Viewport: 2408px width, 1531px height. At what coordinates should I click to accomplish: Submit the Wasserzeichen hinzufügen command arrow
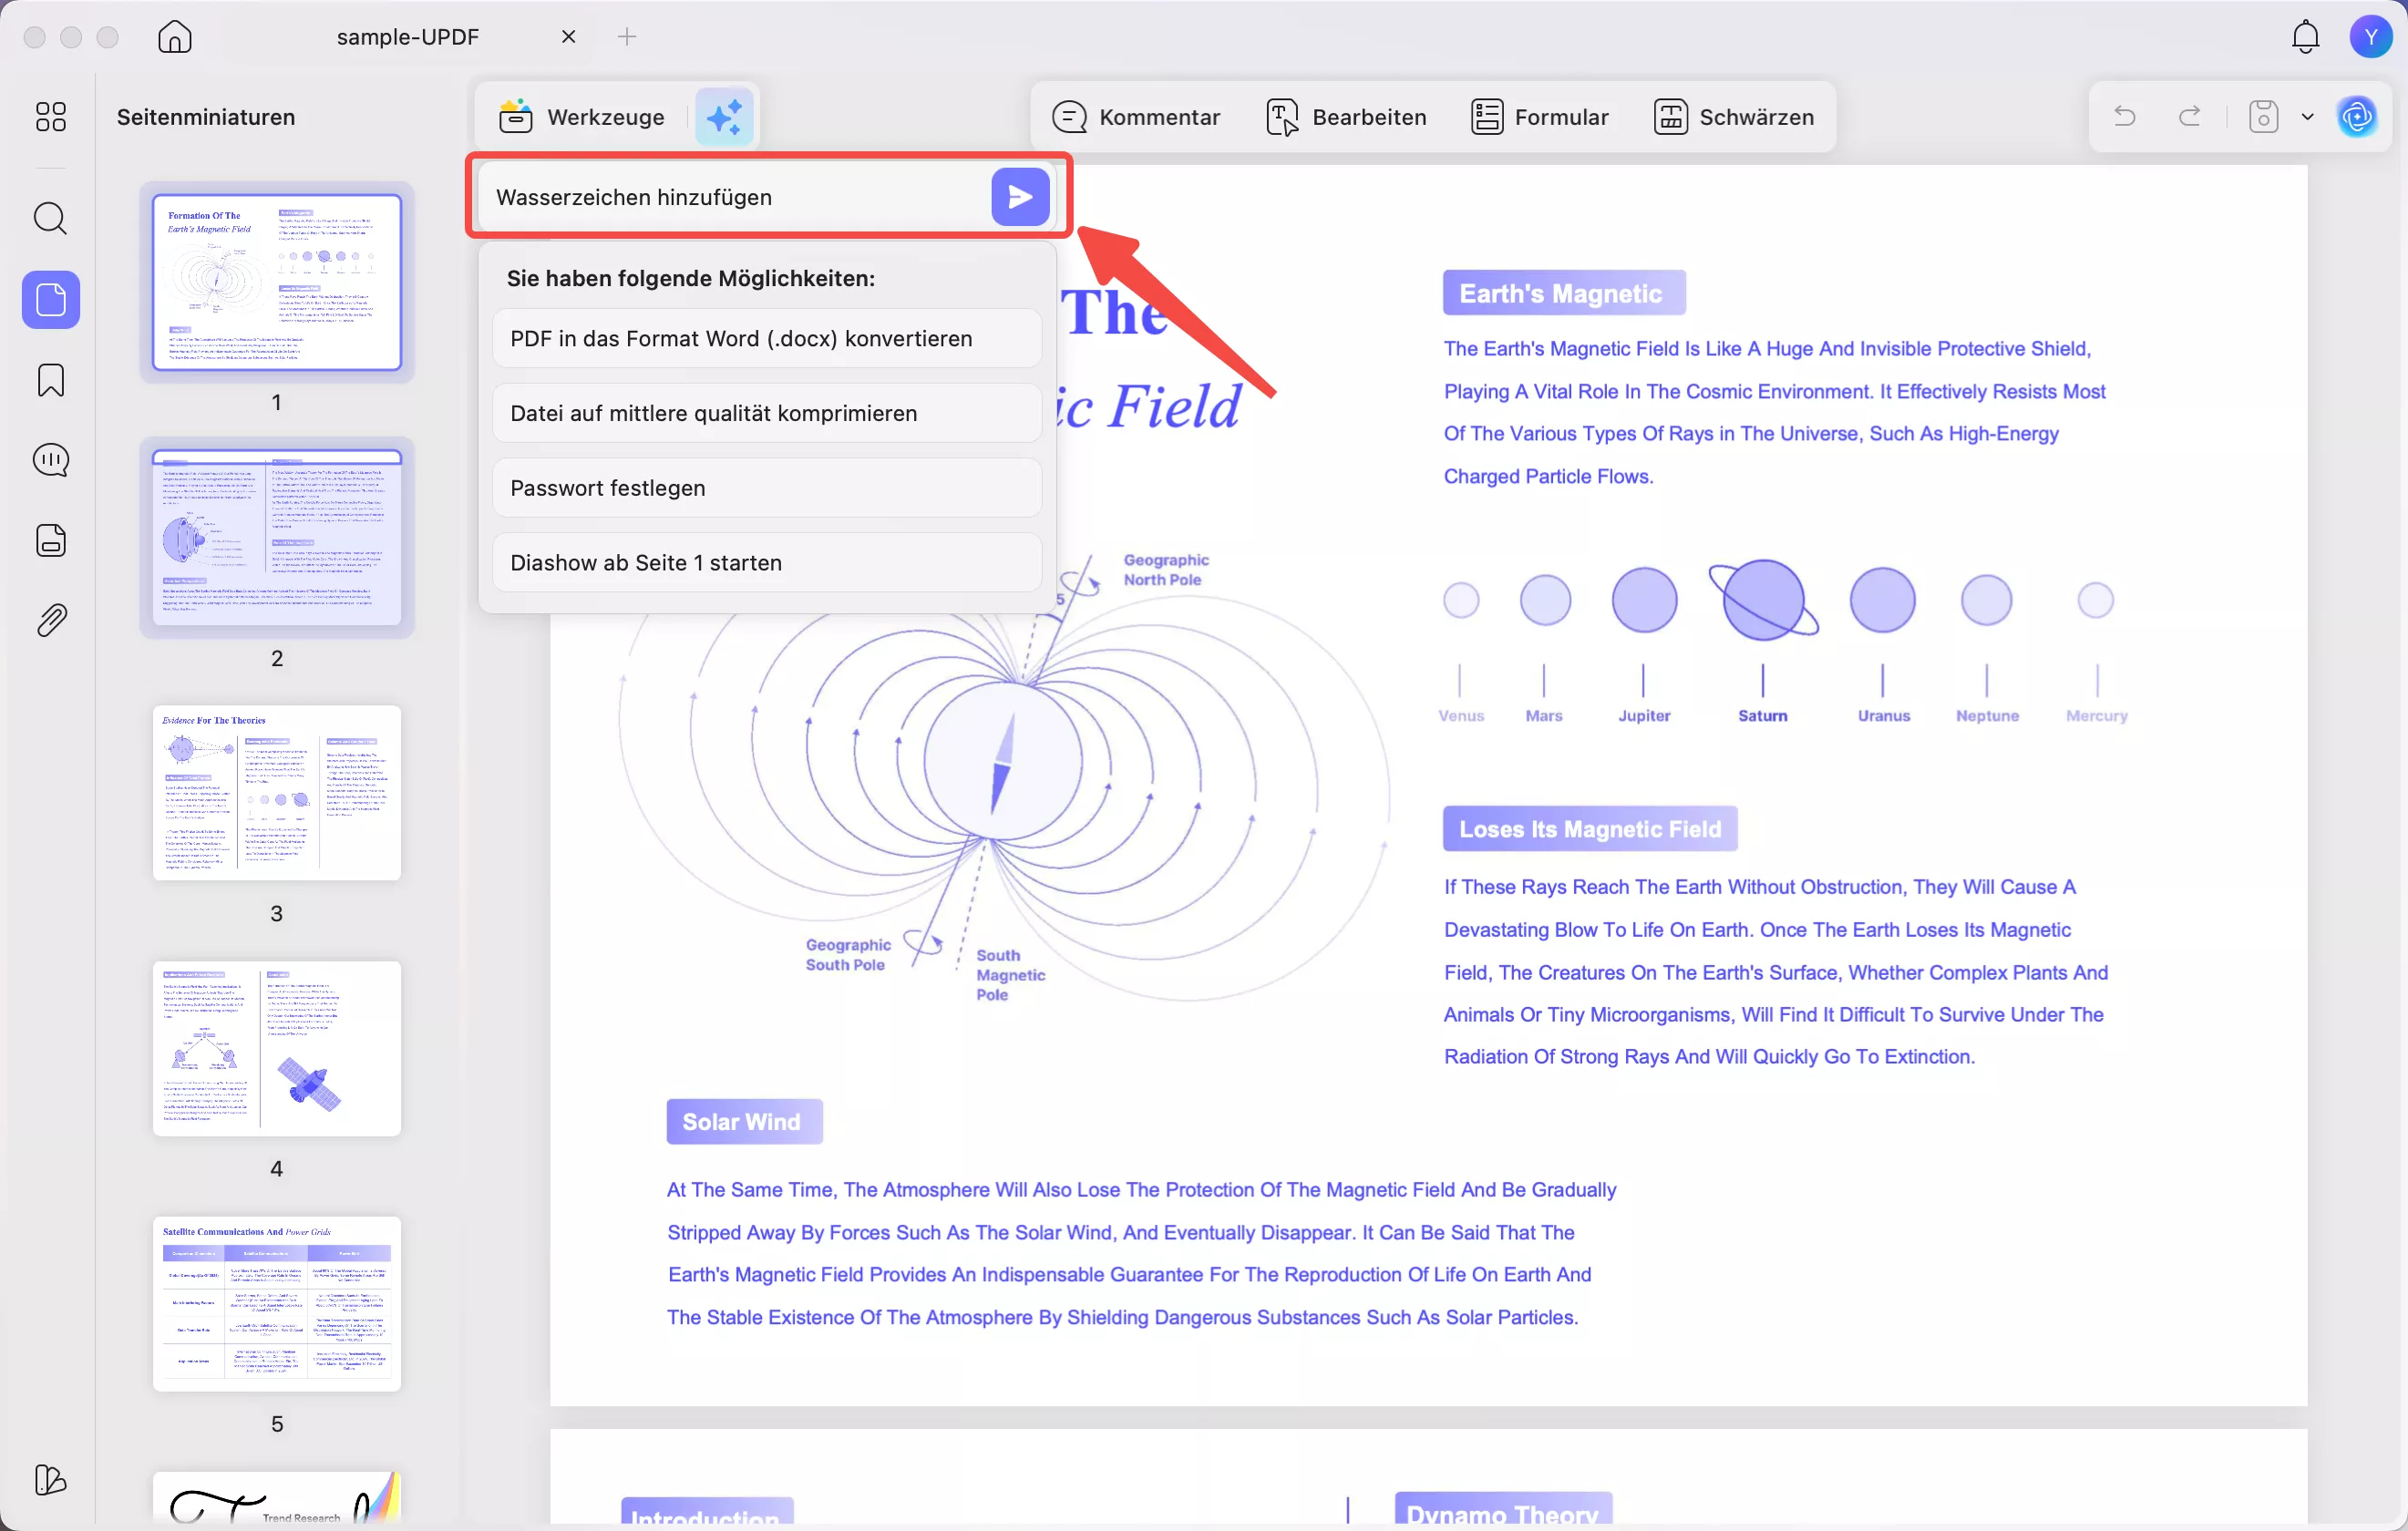[1019, 197]
